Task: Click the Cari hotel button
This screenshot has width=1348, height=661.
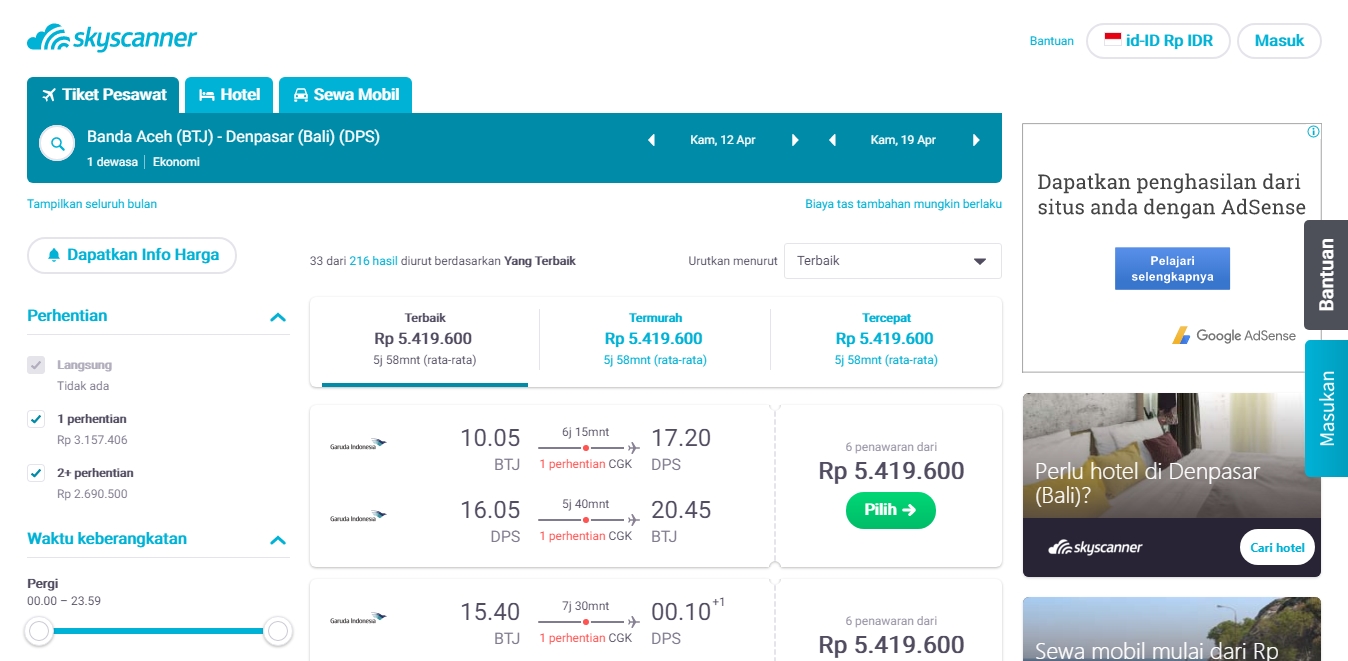Action: pos(1277,547)
